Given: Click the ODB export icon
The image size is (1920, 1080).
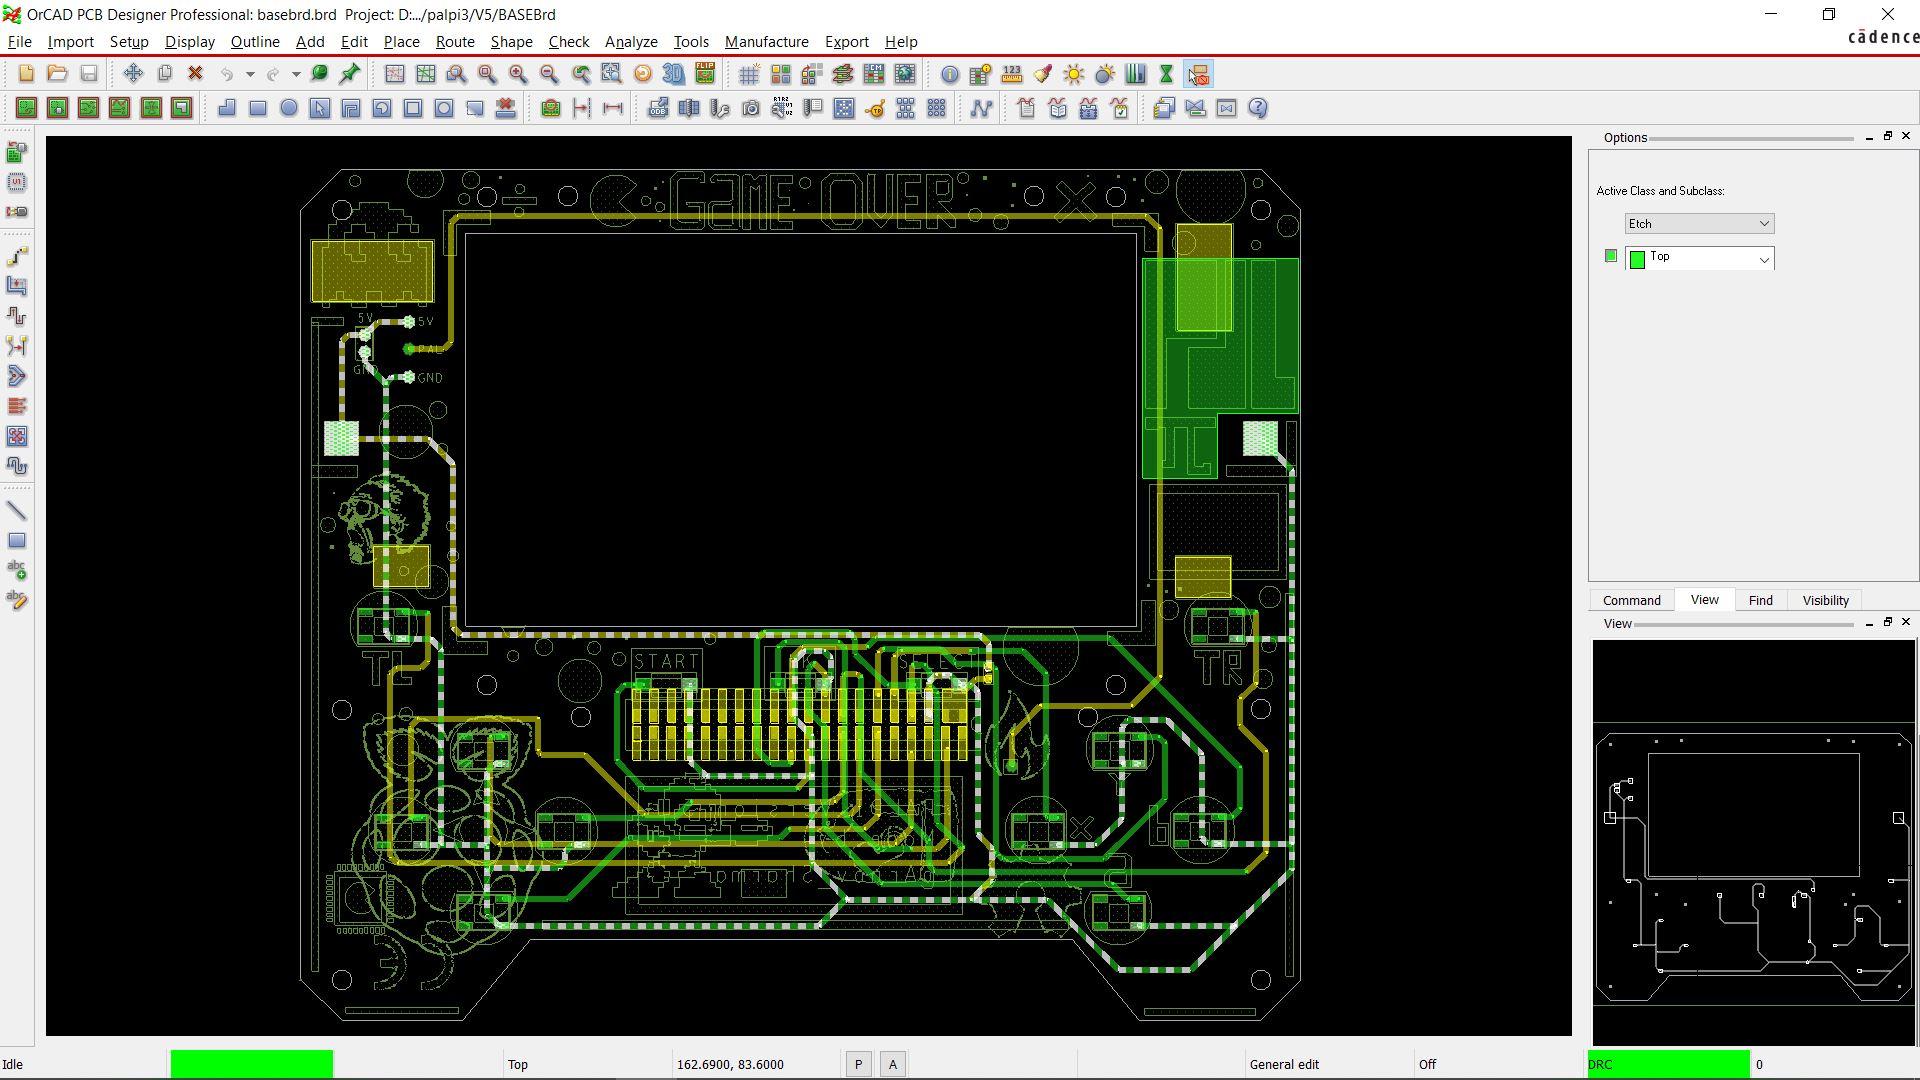Looking at the screenshot, I should click(657, 108).
